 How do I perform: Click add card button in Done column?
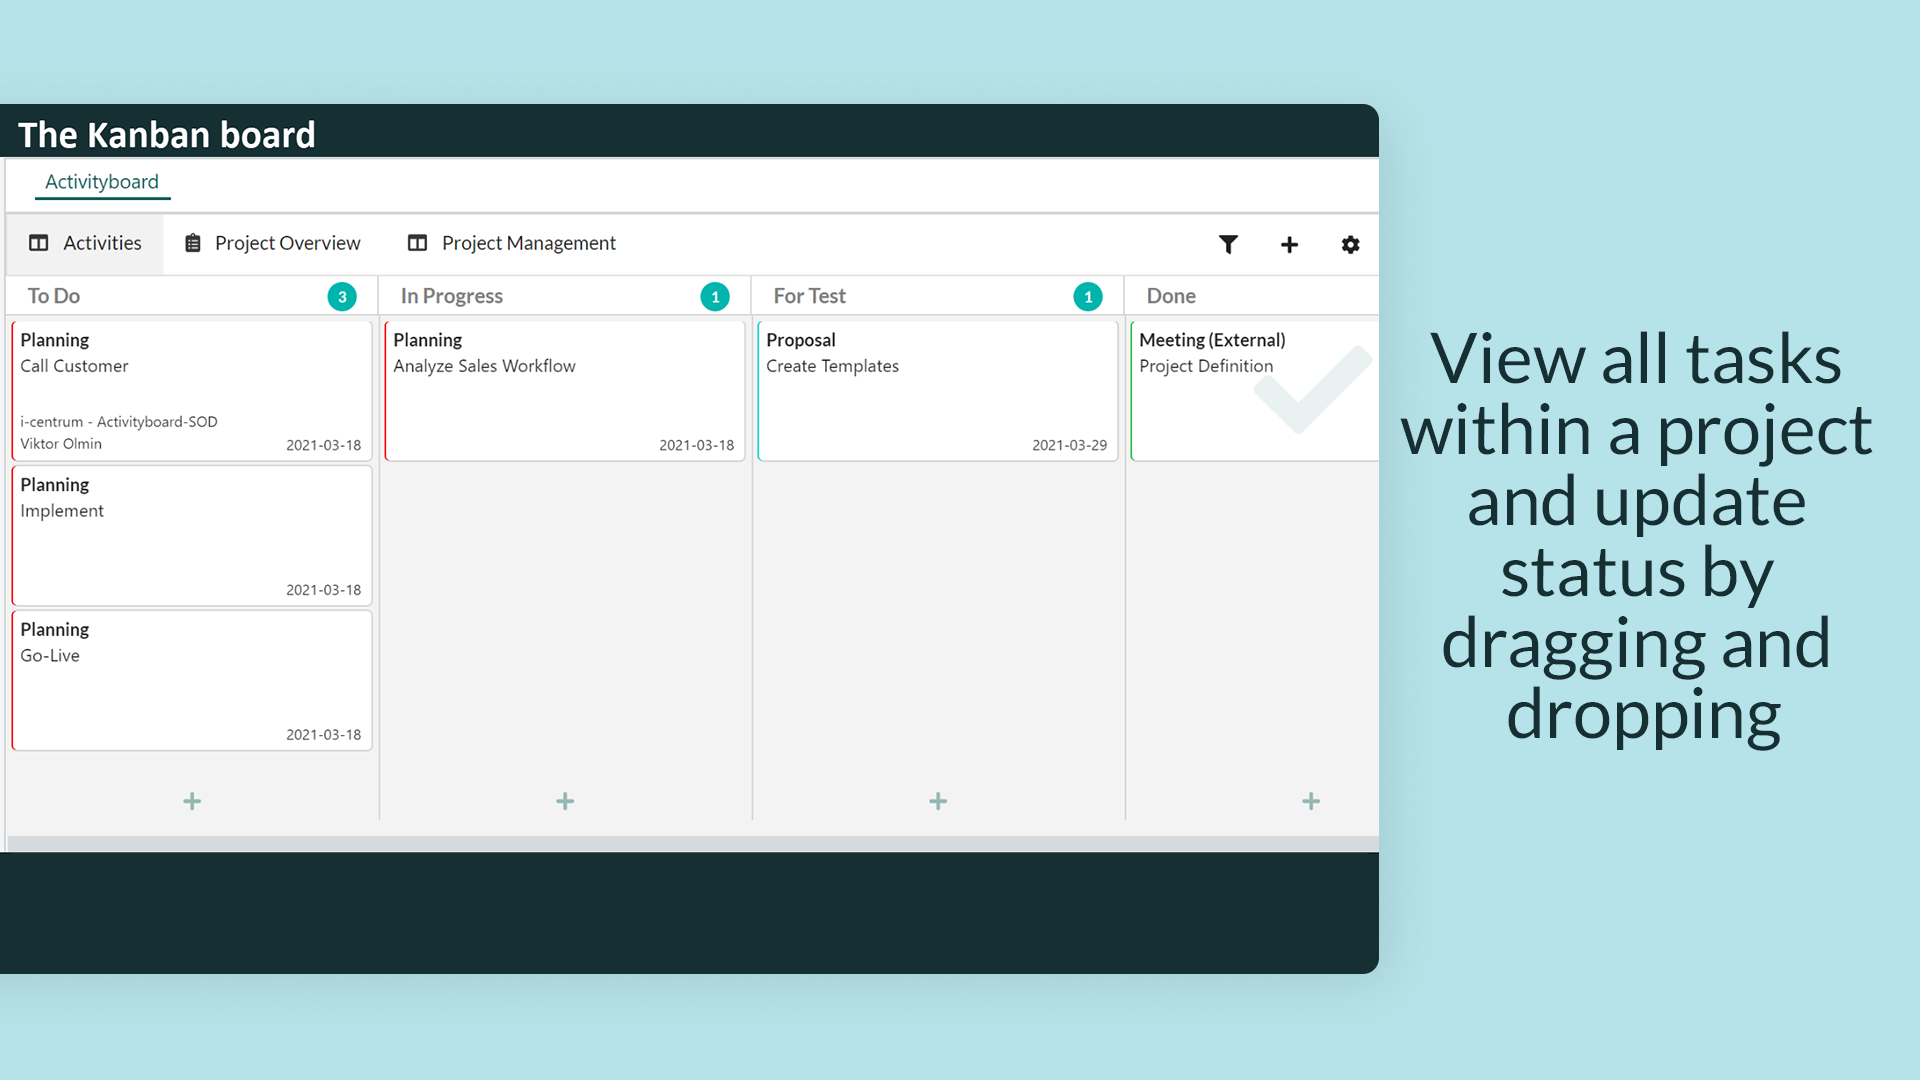[x=1311, y=800]
